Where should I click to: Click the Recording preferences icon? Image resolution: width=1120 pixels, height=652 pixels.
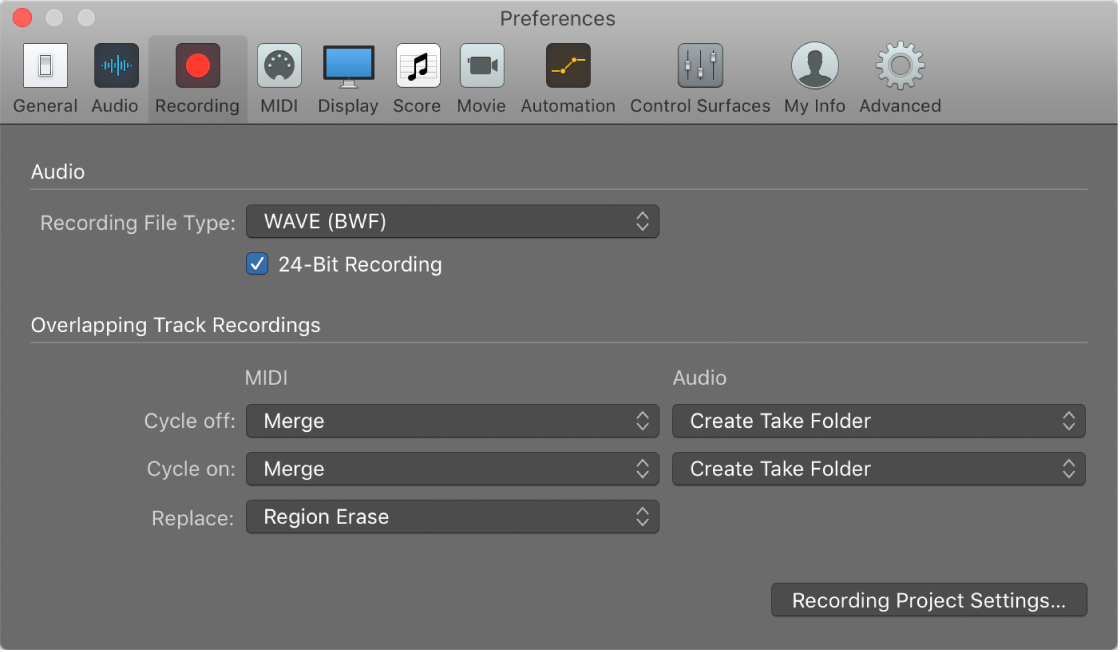click(x=197, y=78)
